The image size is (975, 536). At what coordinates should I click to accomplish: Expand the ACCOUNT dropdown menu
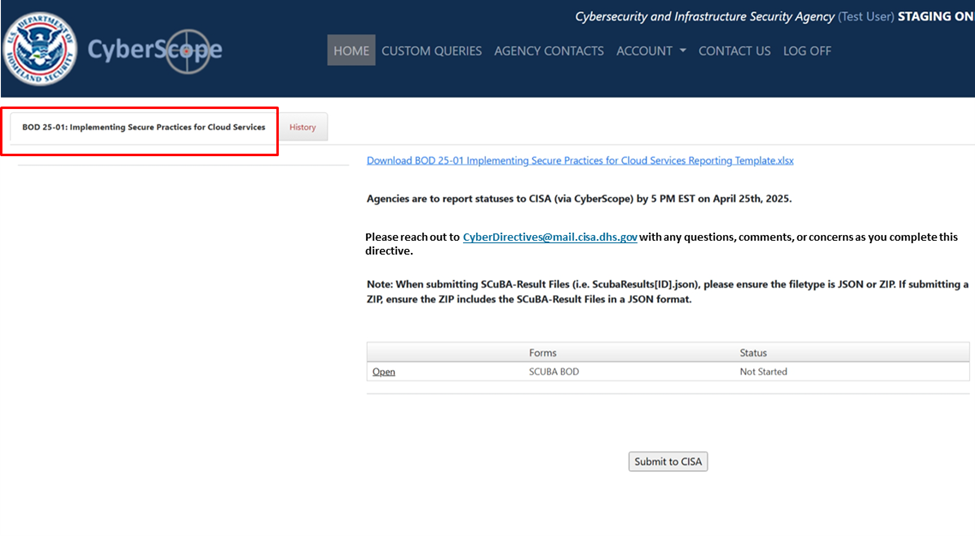[651, 51]
